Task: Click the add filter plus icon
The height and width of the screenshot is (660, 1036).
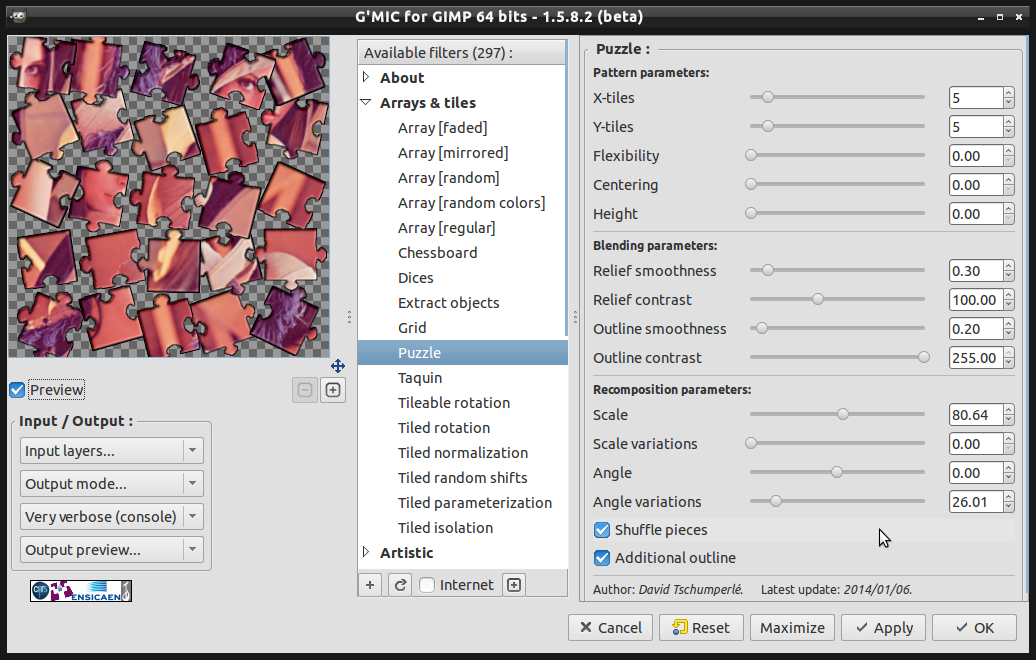Action: tap(370, 585)
